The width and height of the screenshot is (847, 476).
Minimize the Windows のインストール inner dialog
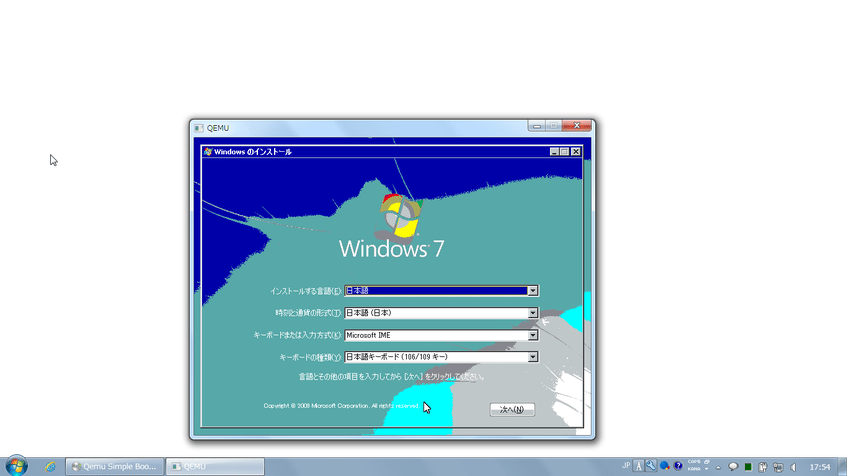click(x=554, y=152)
